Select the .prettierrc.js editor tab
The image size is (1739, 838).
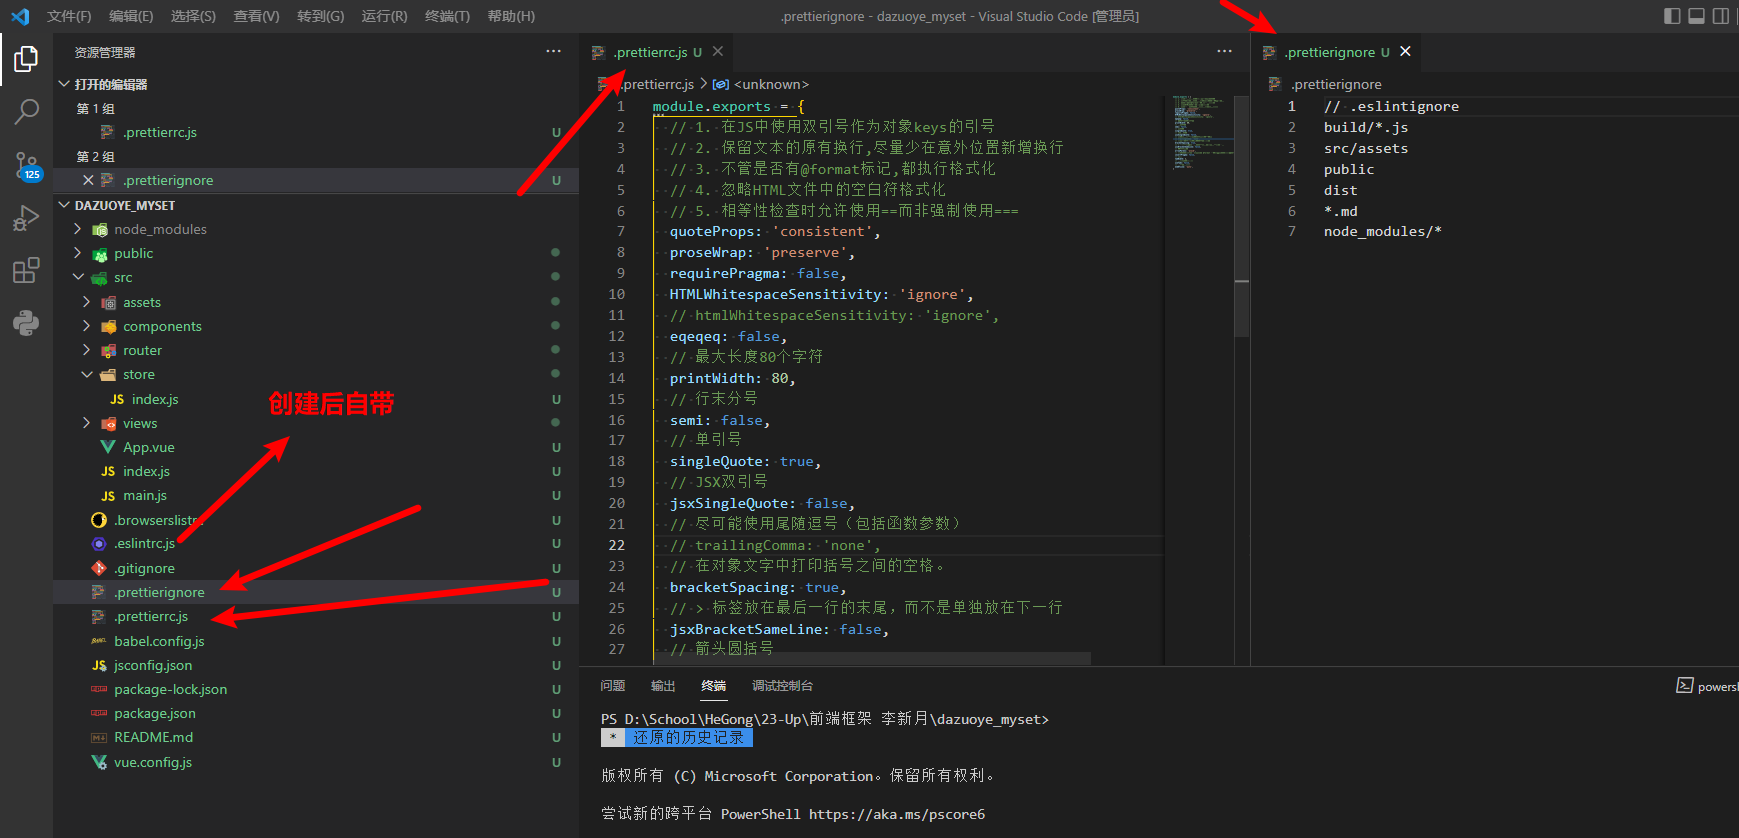pos(657,52)
